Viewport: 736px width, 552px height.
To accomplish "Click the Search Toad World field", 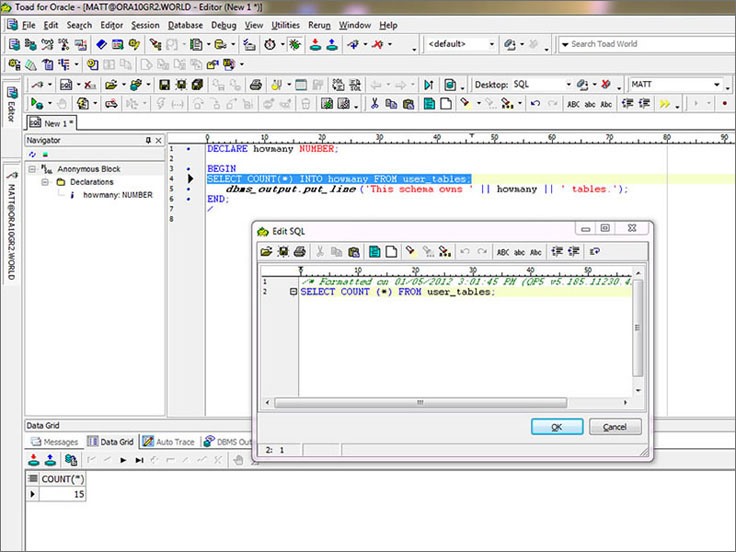I will [x=650, y=44].
